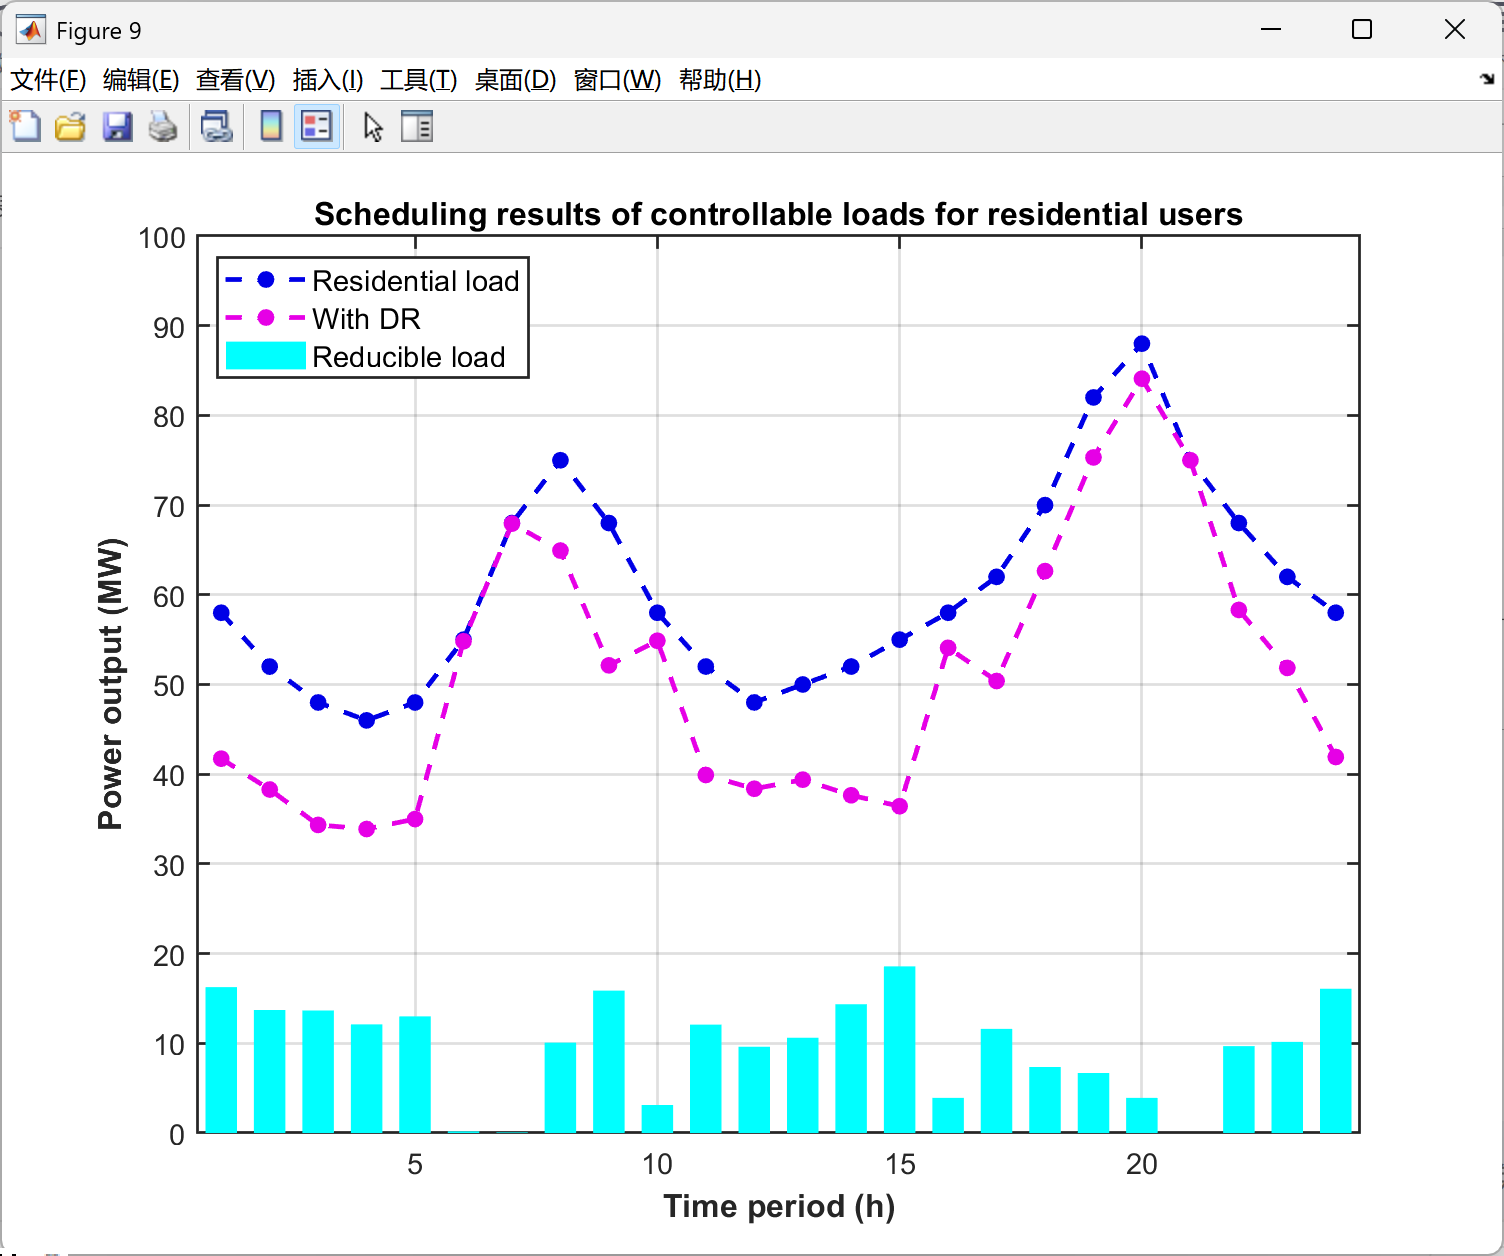Viewport: 1504px width, 1256px height.
Task: Open the 窗口(W) menu
Action: point(618,80)
